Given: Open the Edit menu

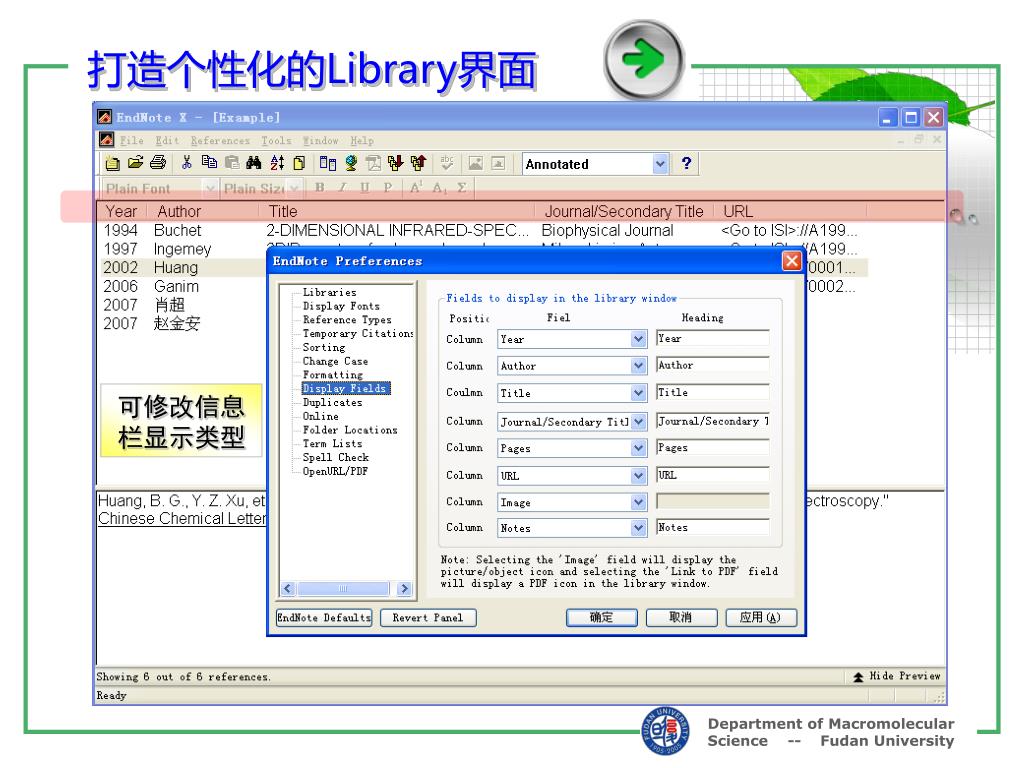Looking at the screenshot, I should pyautogui.click(x=167, y=140).
